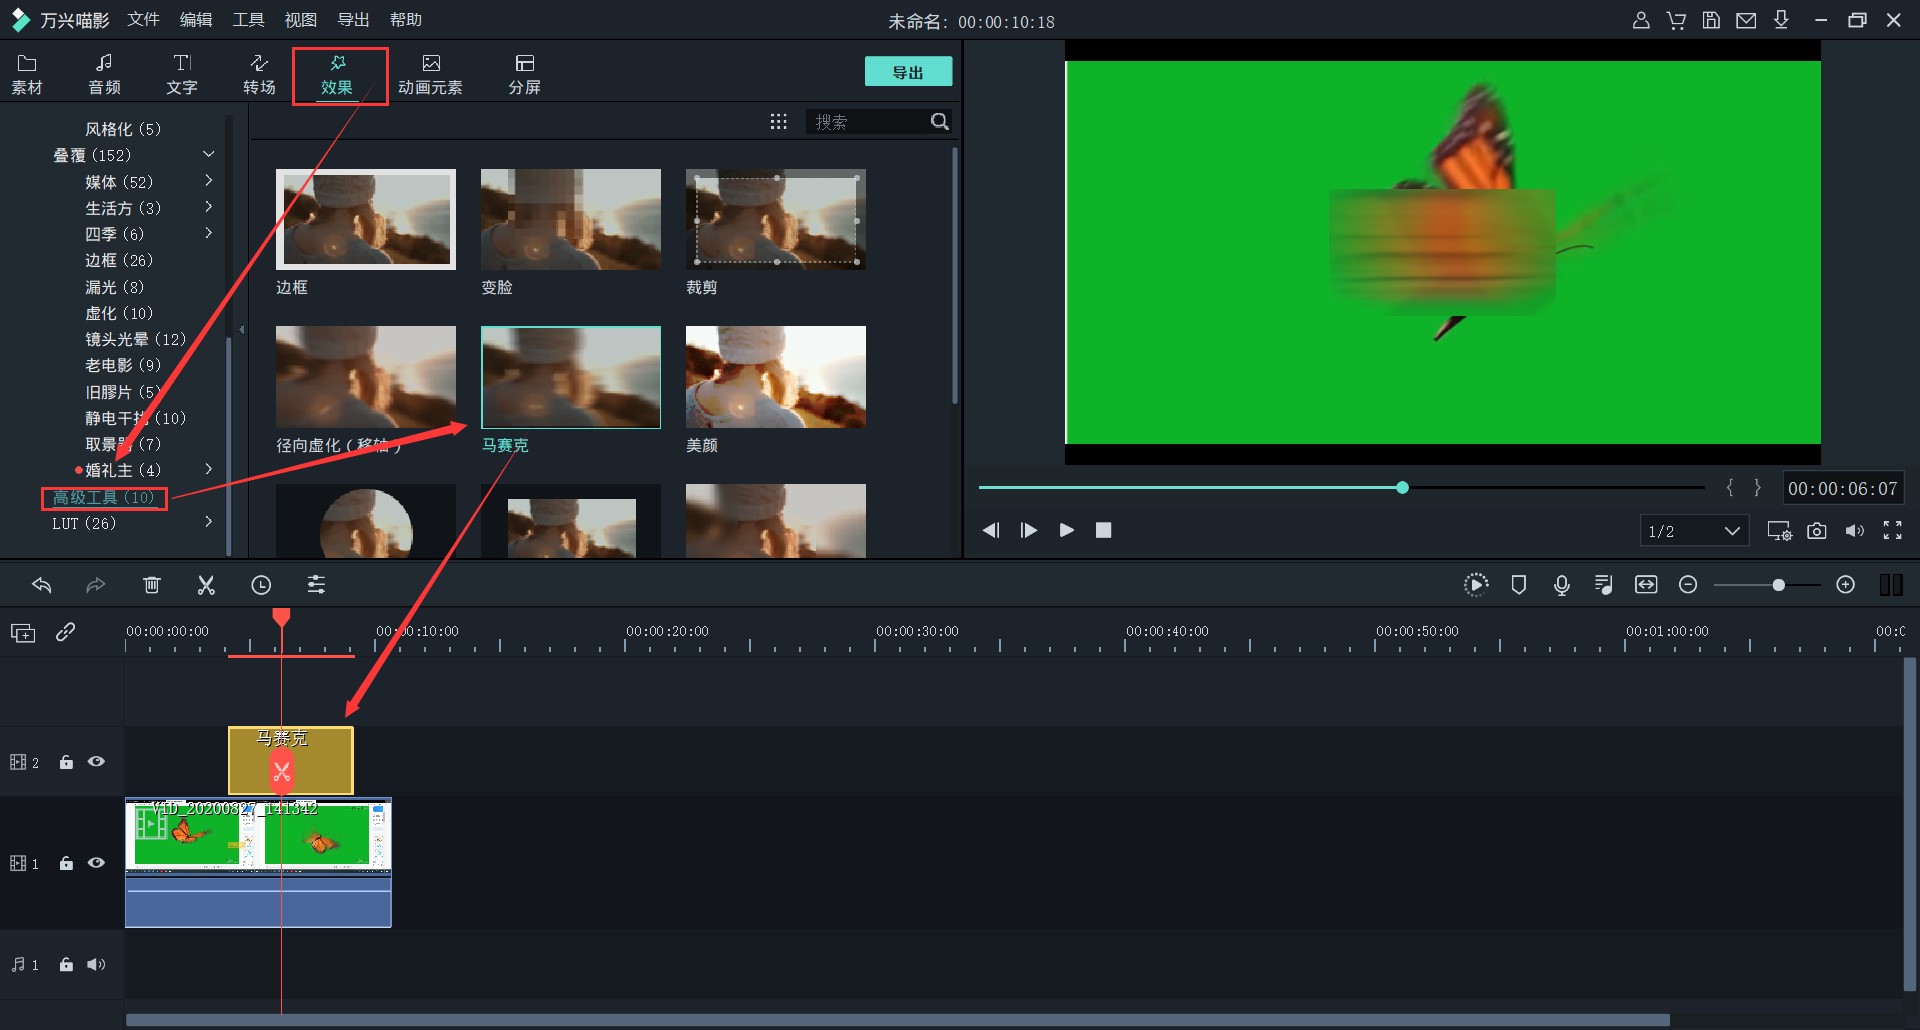Switch to the 转场 tab
The height and width of the screenshot is (1030, 1920).
tap(259, 75)
